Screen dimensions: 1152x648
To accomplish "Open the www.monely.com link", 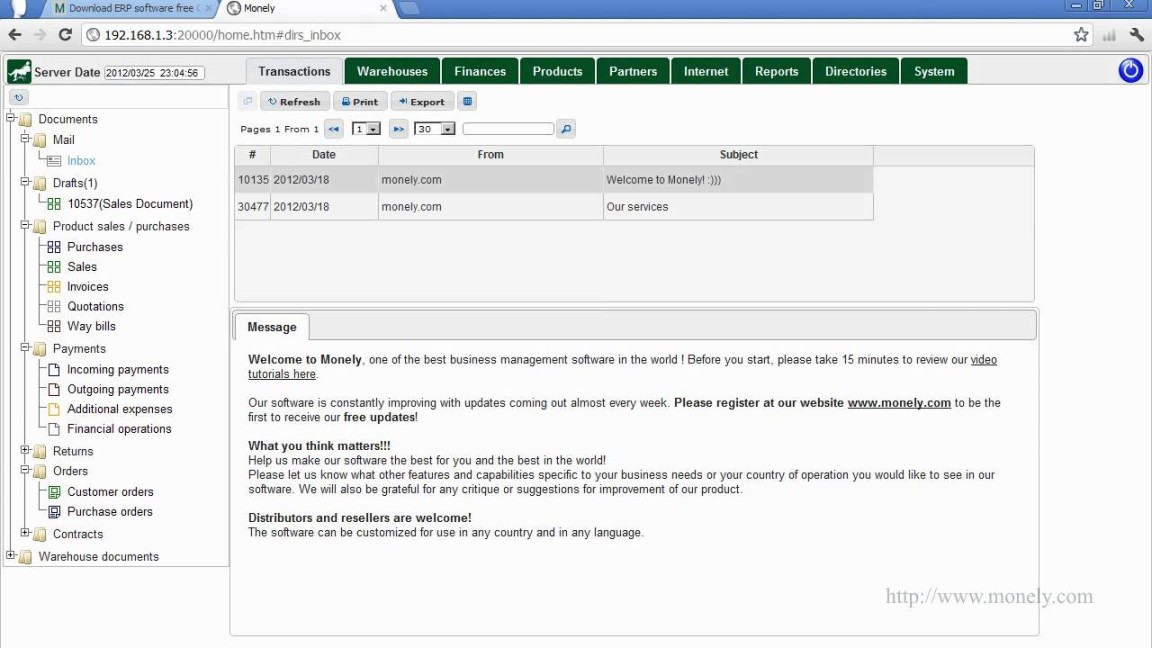I will point(899,403).
